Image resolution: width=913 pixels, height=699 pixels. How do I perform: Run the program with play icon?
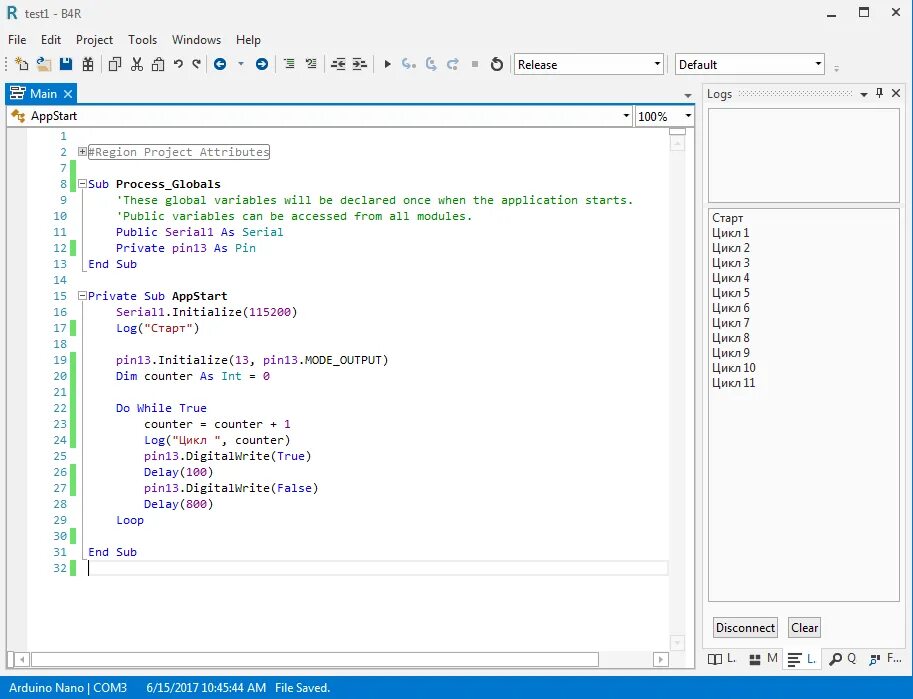[387, 64]
